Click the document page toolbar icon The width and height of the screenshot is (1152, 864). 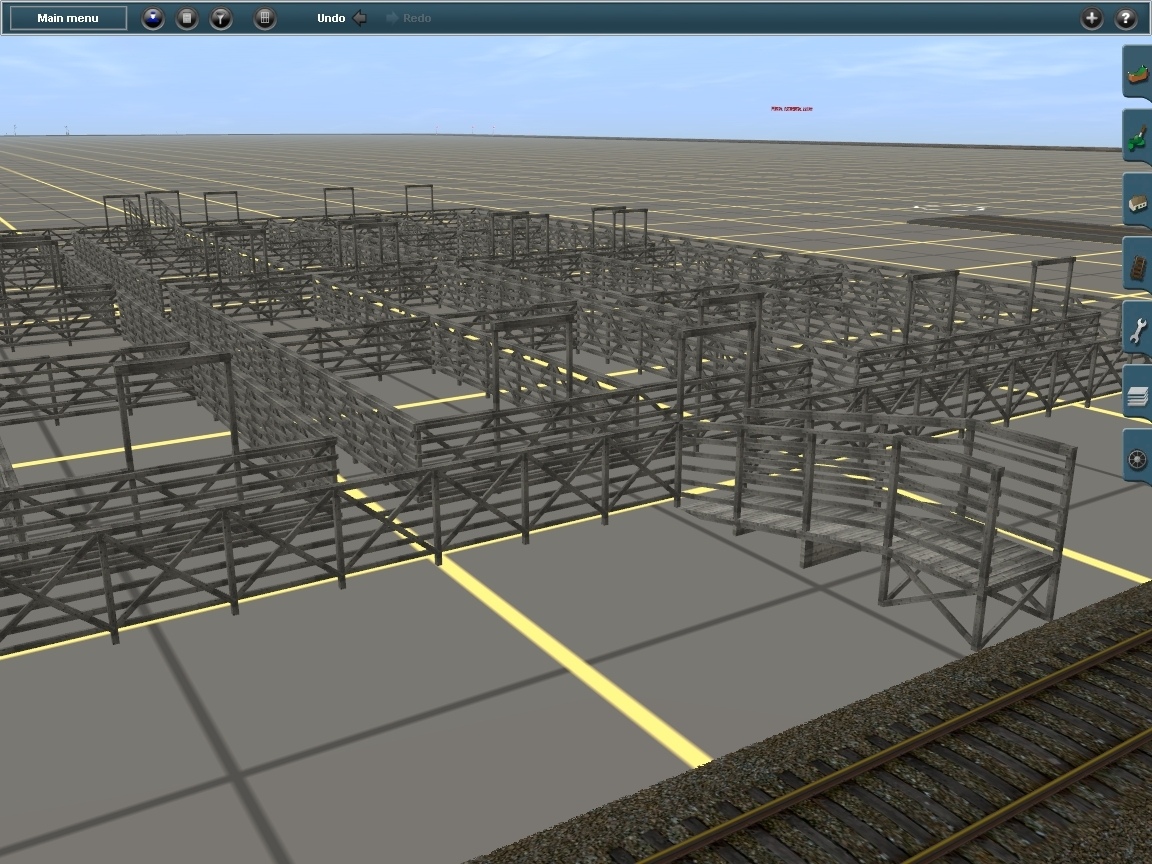(x=187, y=18)
